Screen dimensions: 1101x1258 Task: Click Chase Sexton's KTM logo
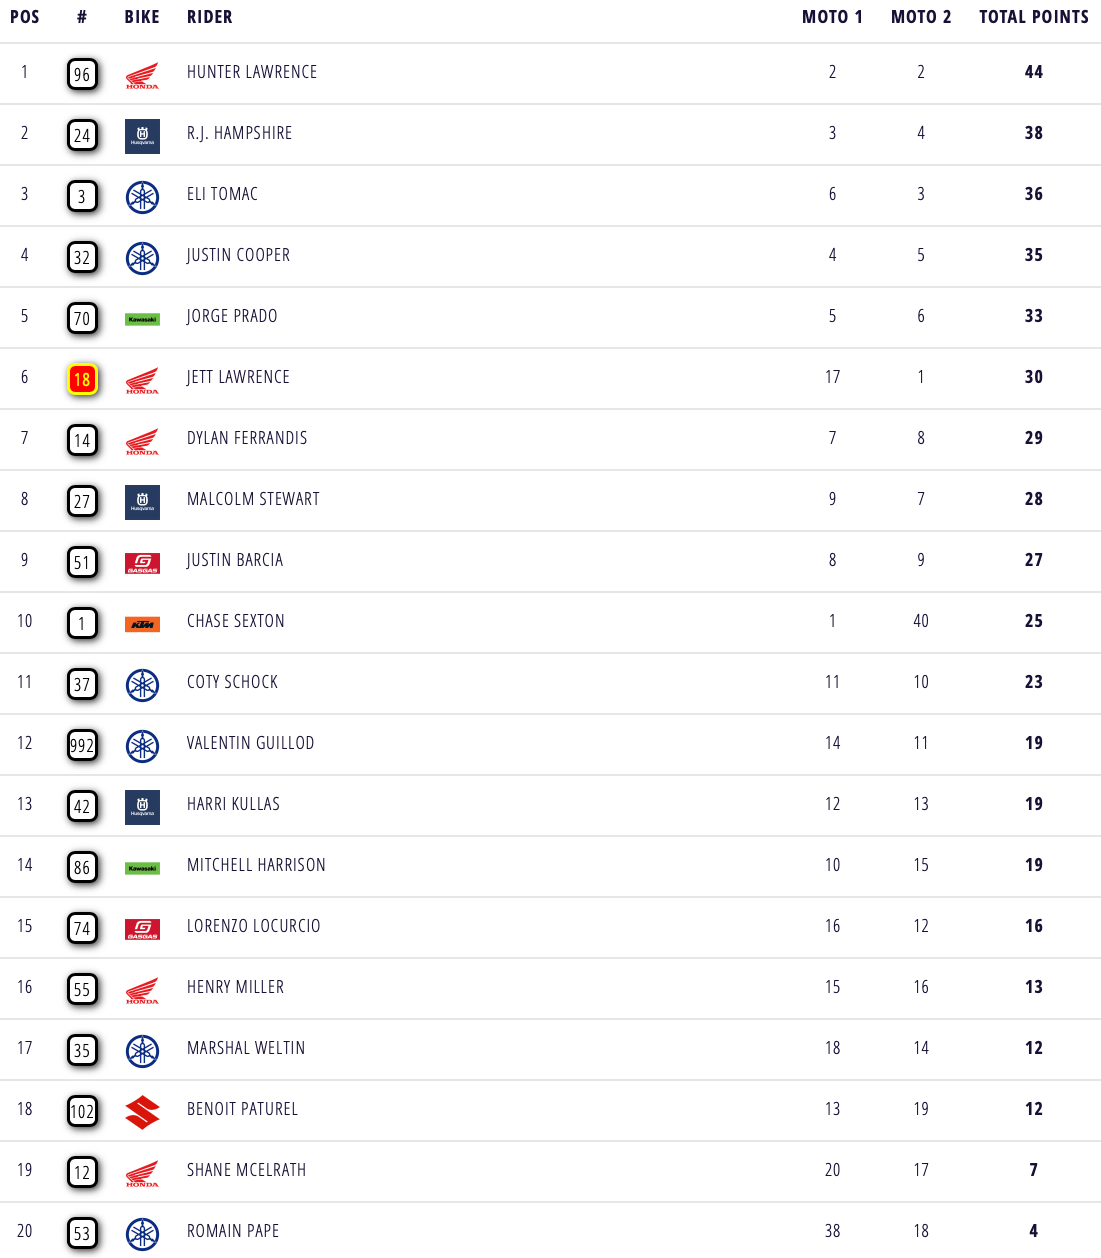(142, 624)
